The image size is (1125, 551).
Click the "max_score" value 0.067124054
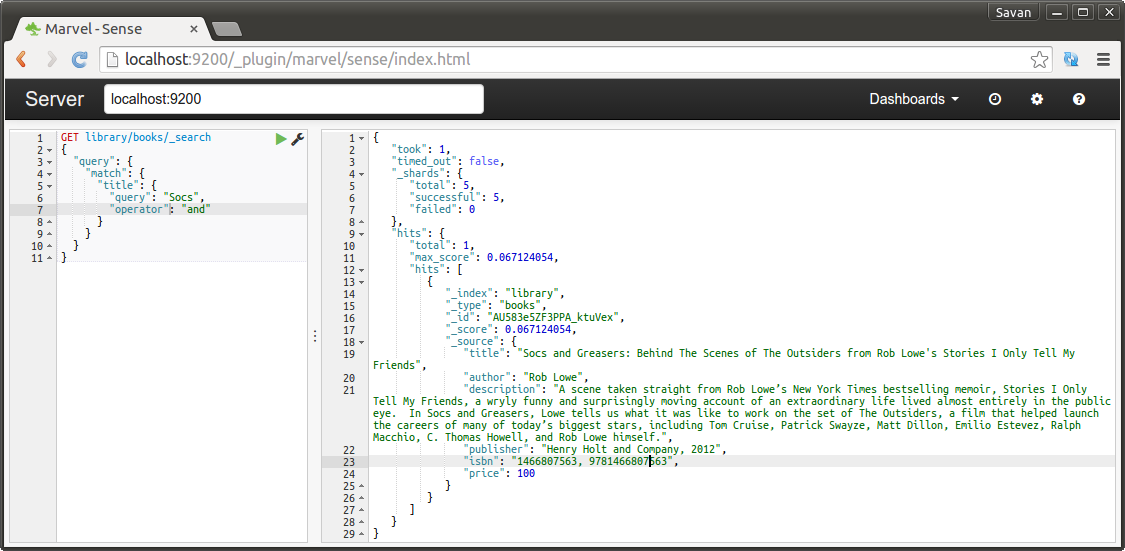coord(521,258)
